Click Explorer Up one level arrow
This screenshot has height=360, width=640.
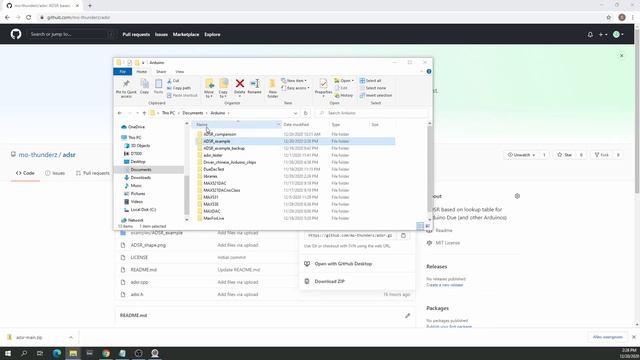(144, 113)
